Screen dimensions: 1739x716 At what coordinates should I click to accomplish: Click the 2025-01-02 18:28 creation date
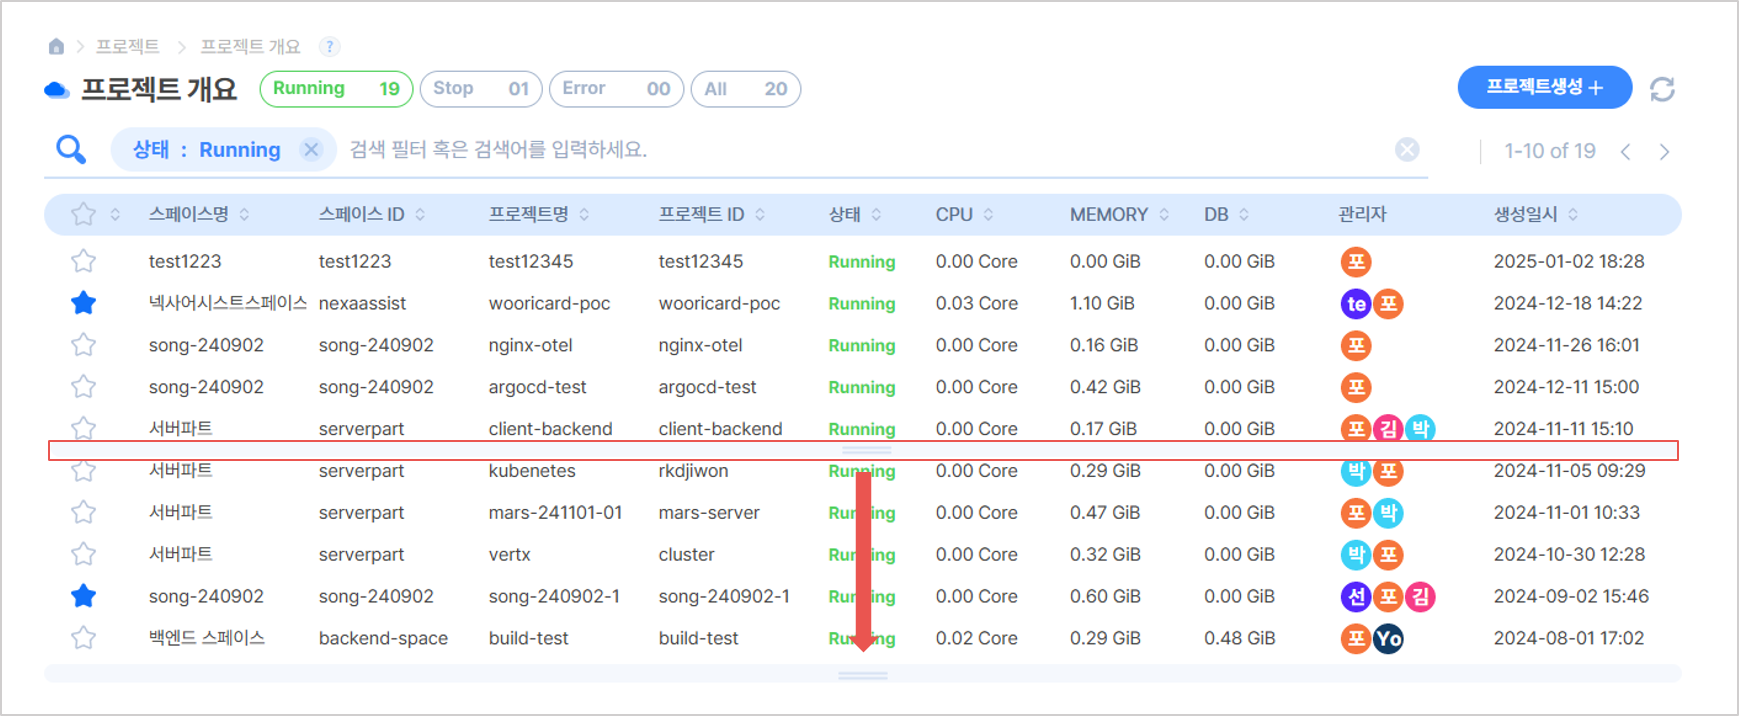(1569, 262)
